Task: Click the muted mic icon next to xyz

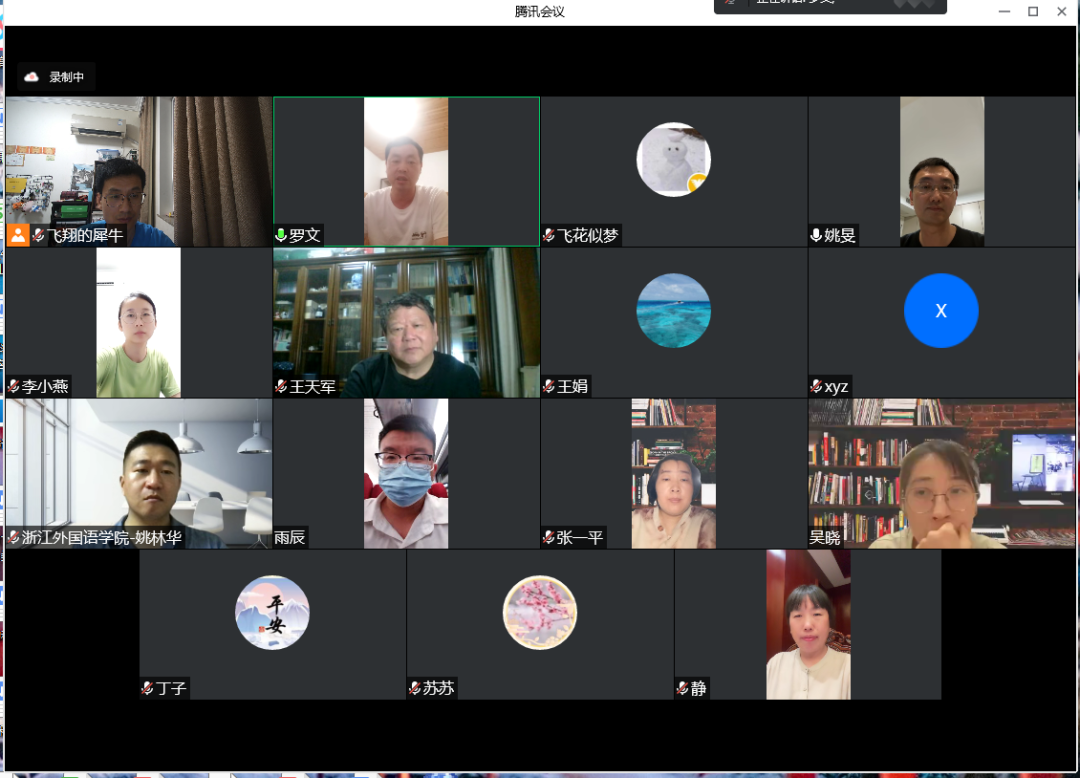Action: point(816,387)
